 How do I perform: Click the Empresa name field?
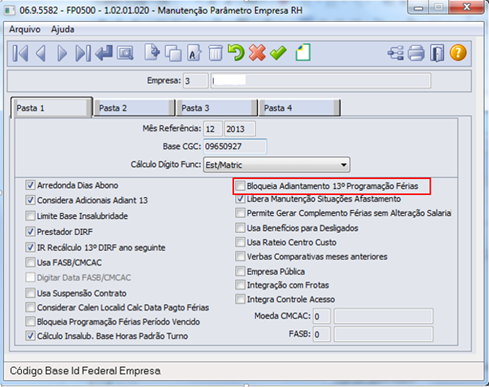click(320, 81)
